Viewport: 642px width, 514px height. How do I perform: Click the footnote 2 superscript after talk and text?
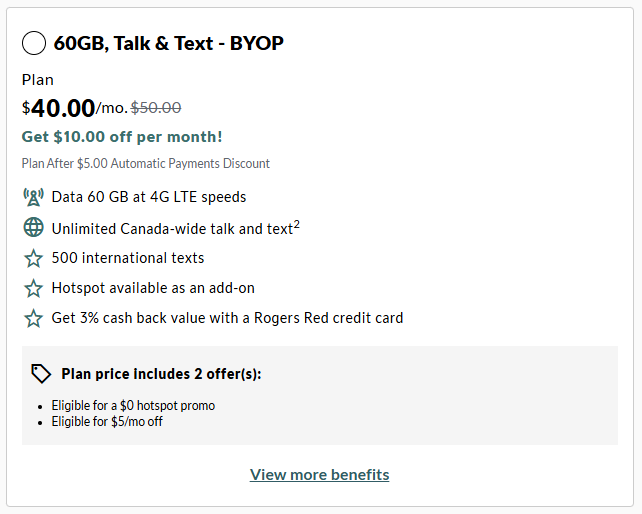297,224
